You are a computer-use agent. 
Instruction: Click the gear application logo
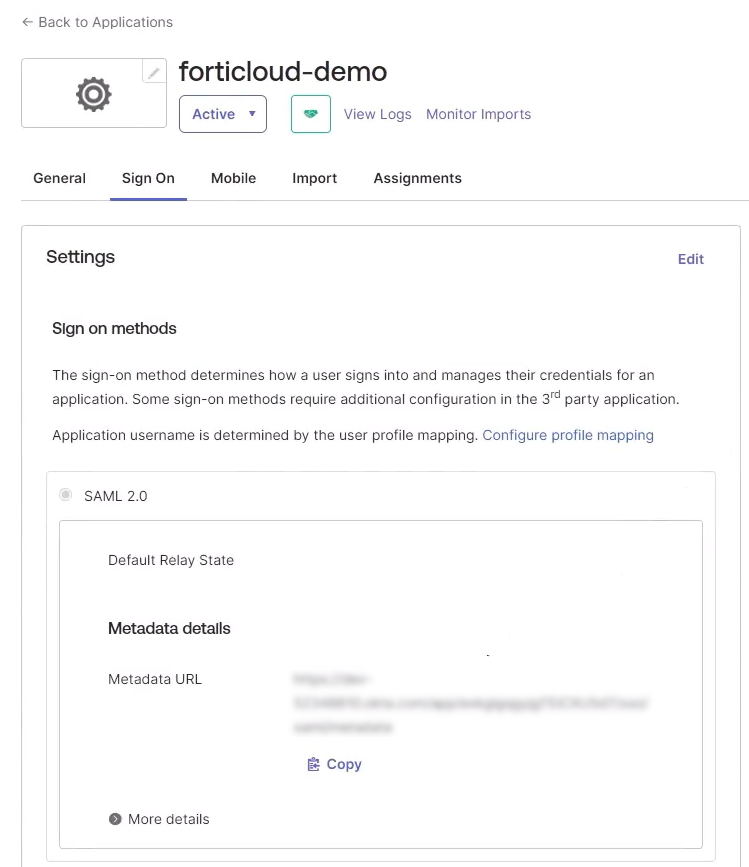[x=94, y=94]
